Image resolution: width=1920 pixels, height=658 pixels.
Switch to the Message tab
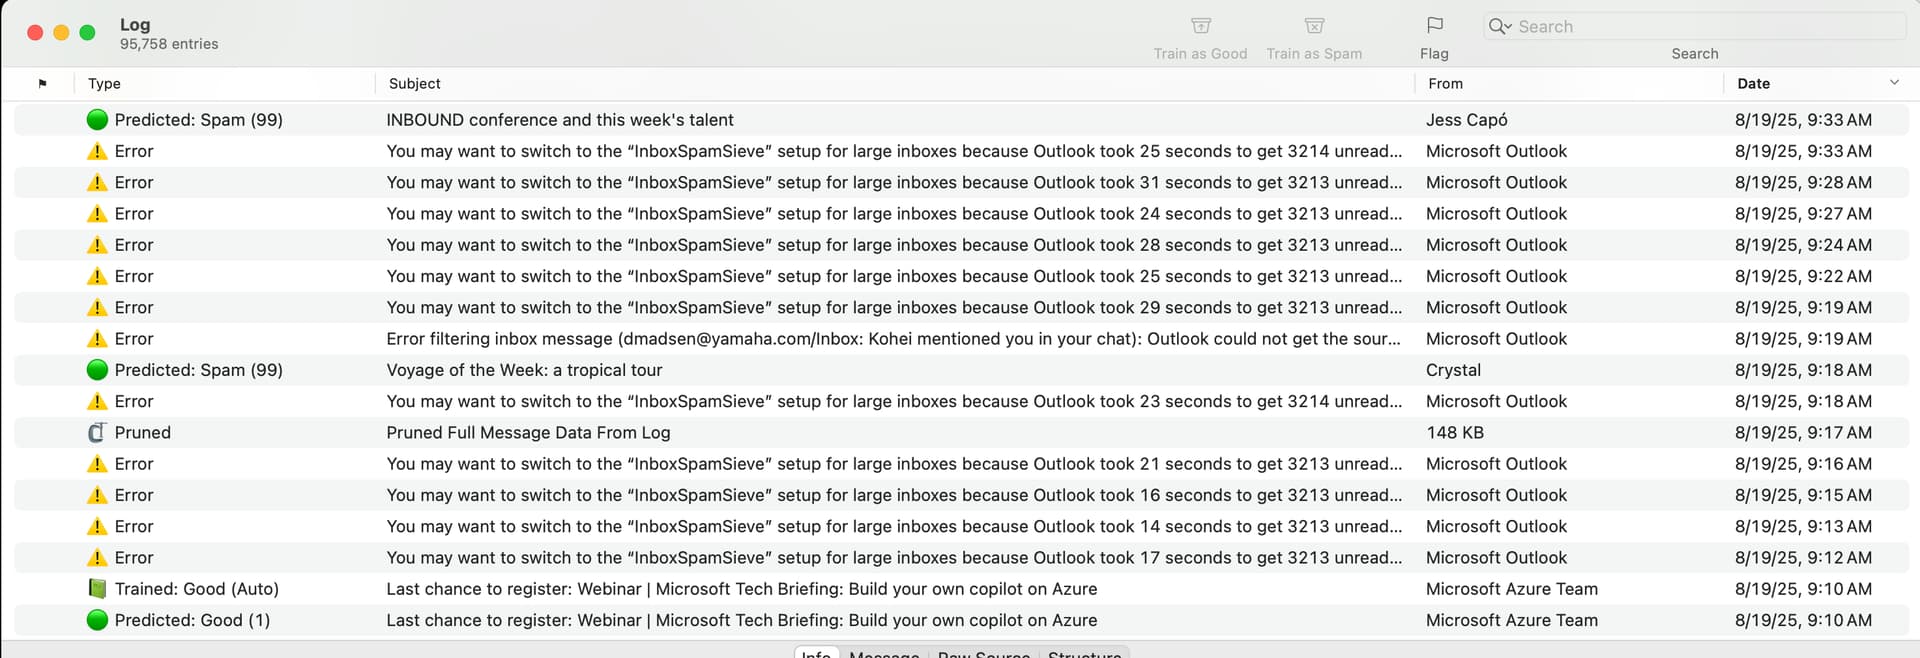(884, 653)
